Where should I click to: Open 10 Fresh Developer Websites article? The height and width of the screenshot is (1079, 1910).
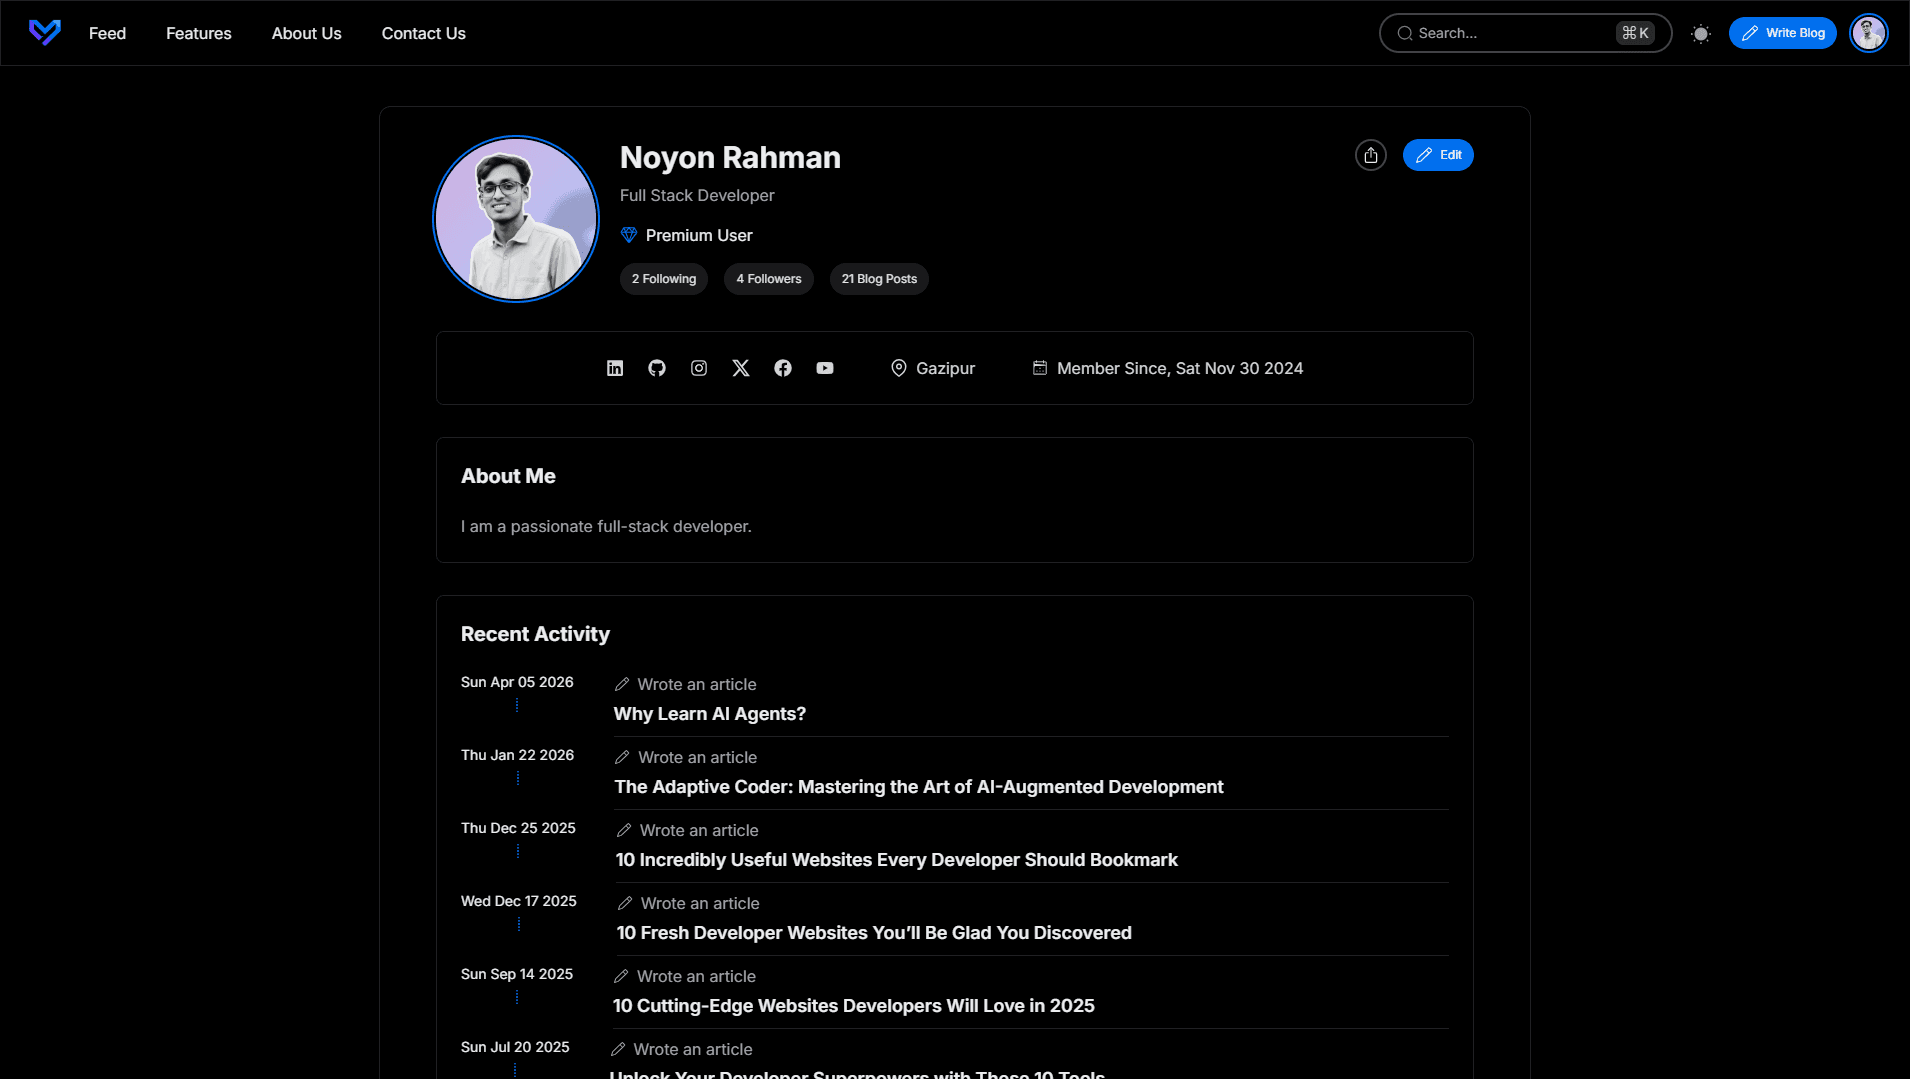tap(874, 933)
